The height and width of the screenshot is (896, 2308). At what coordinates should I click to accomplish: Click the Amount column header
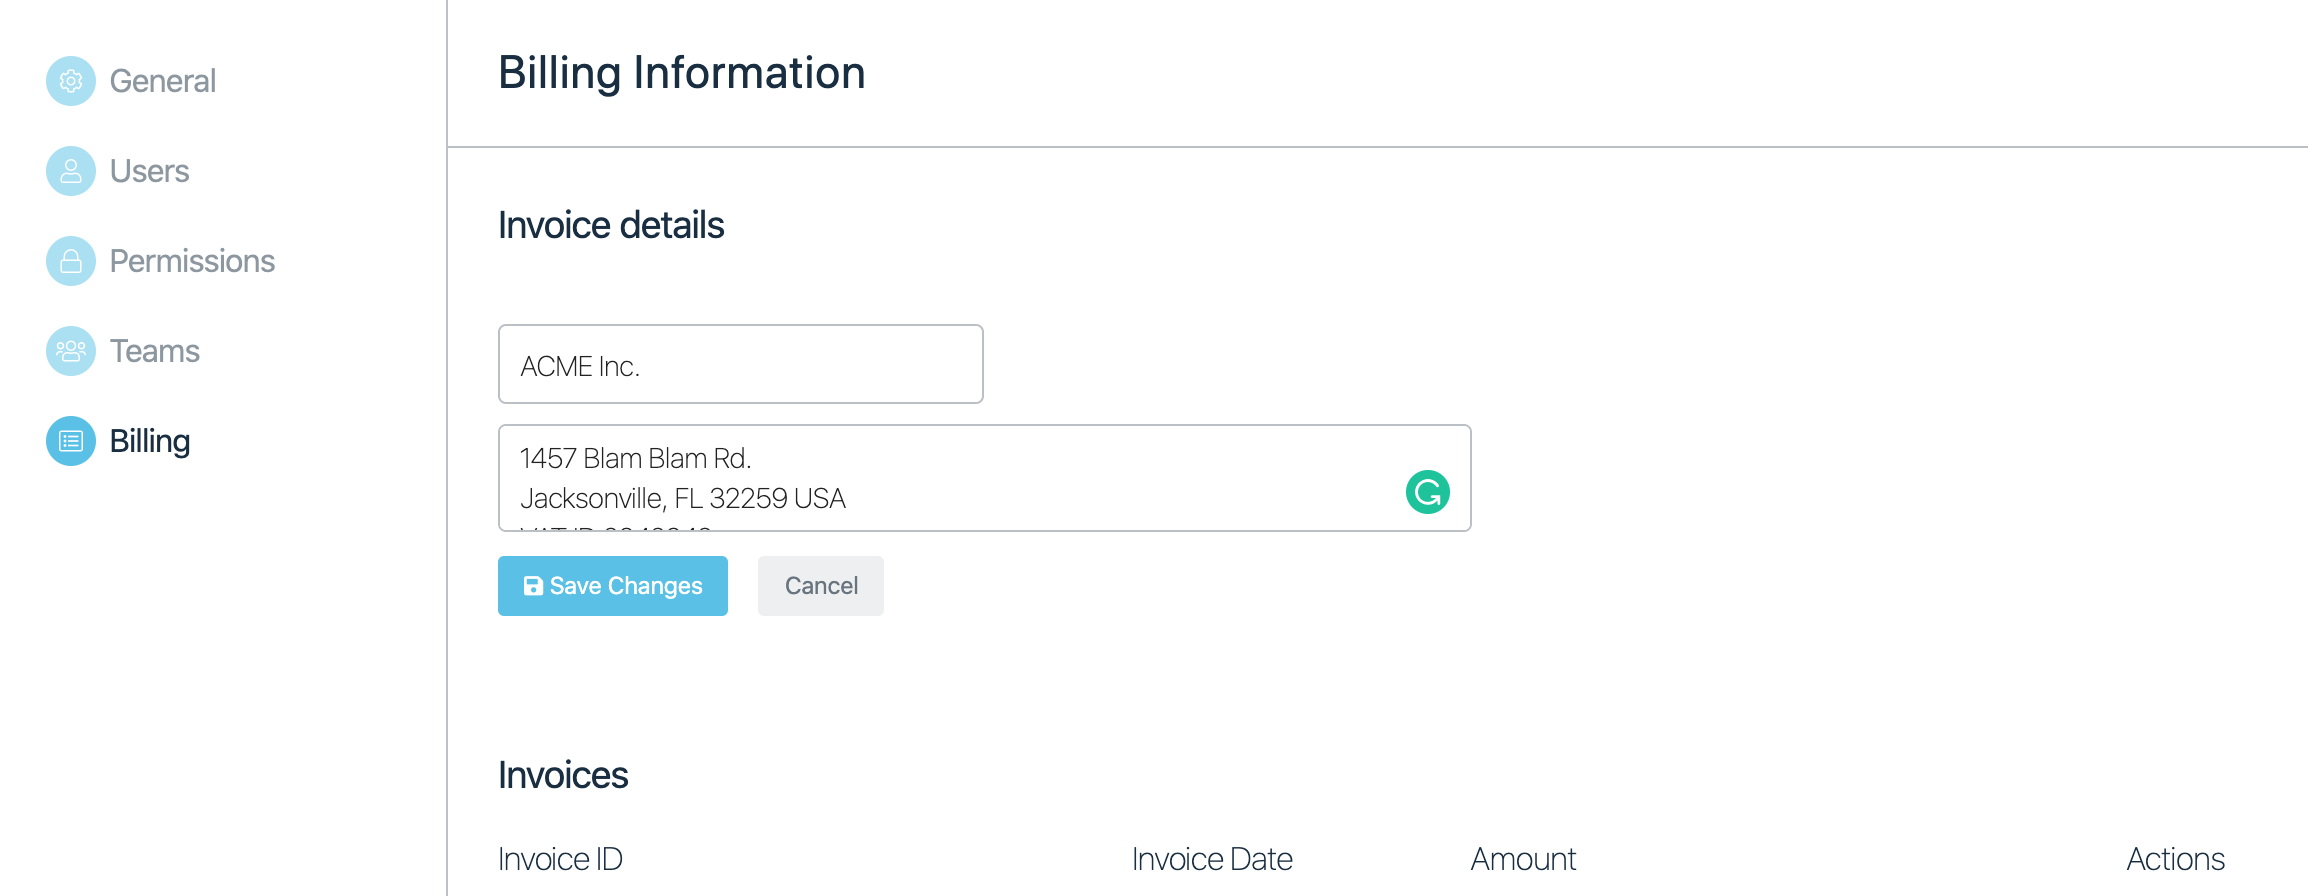point(1523,859)
